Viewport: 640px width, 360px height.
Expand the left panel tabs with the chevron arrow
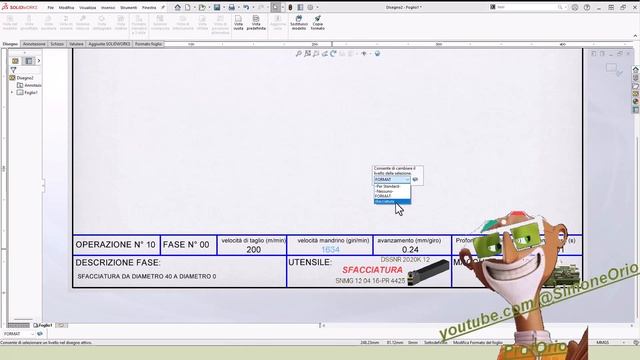(x=38, y=61)
